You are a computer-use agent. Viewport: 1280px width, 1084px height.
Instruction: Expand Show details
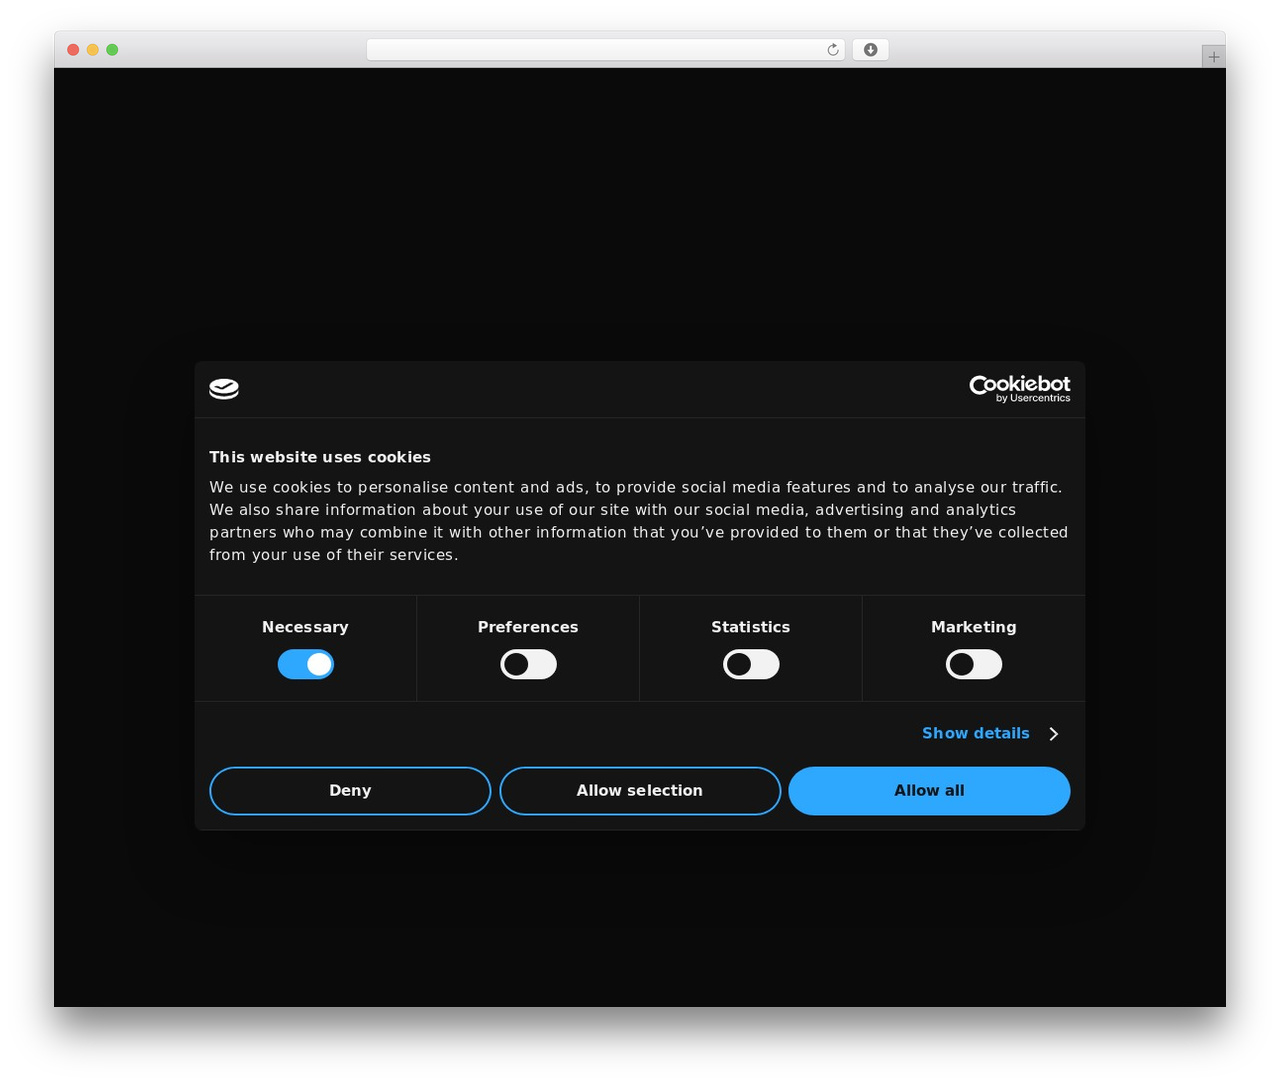(x=990, y=734)
